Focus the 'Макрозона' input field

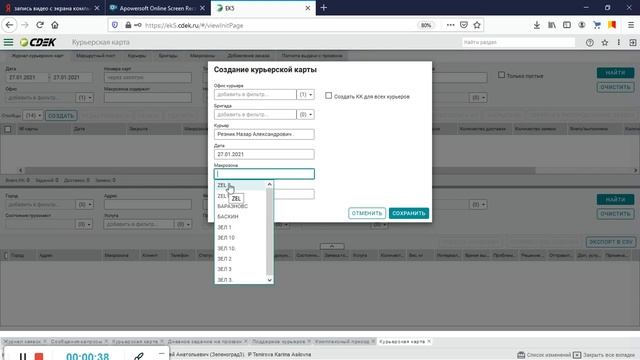264,174
